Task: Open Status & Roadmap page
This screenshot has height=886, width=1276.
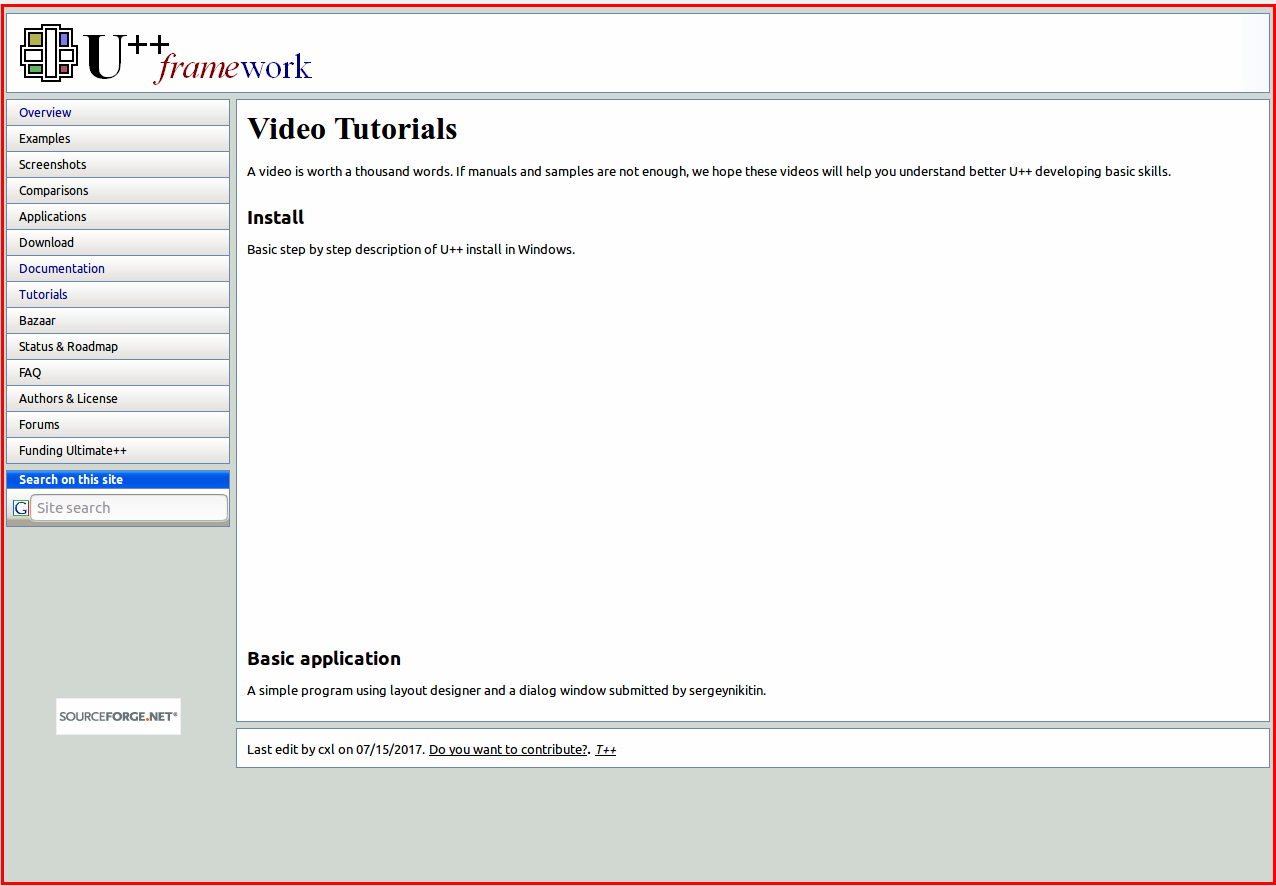Action: tap(68, 347)
